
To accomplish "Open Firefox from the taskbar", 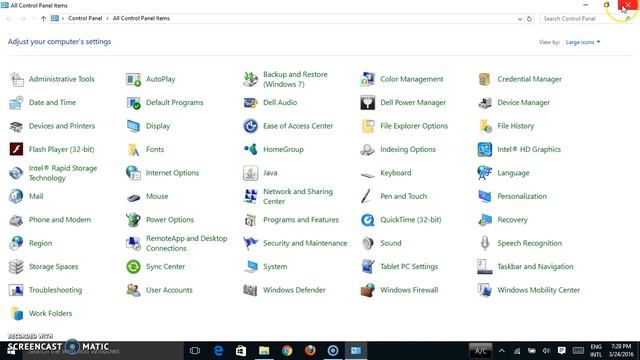I will [x=310, y=351].
